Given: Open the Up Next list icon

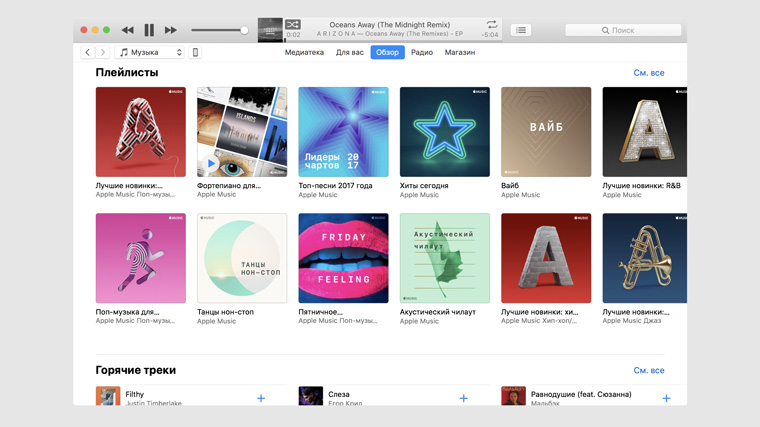Looking at the screenshot, I should (521, 30).
